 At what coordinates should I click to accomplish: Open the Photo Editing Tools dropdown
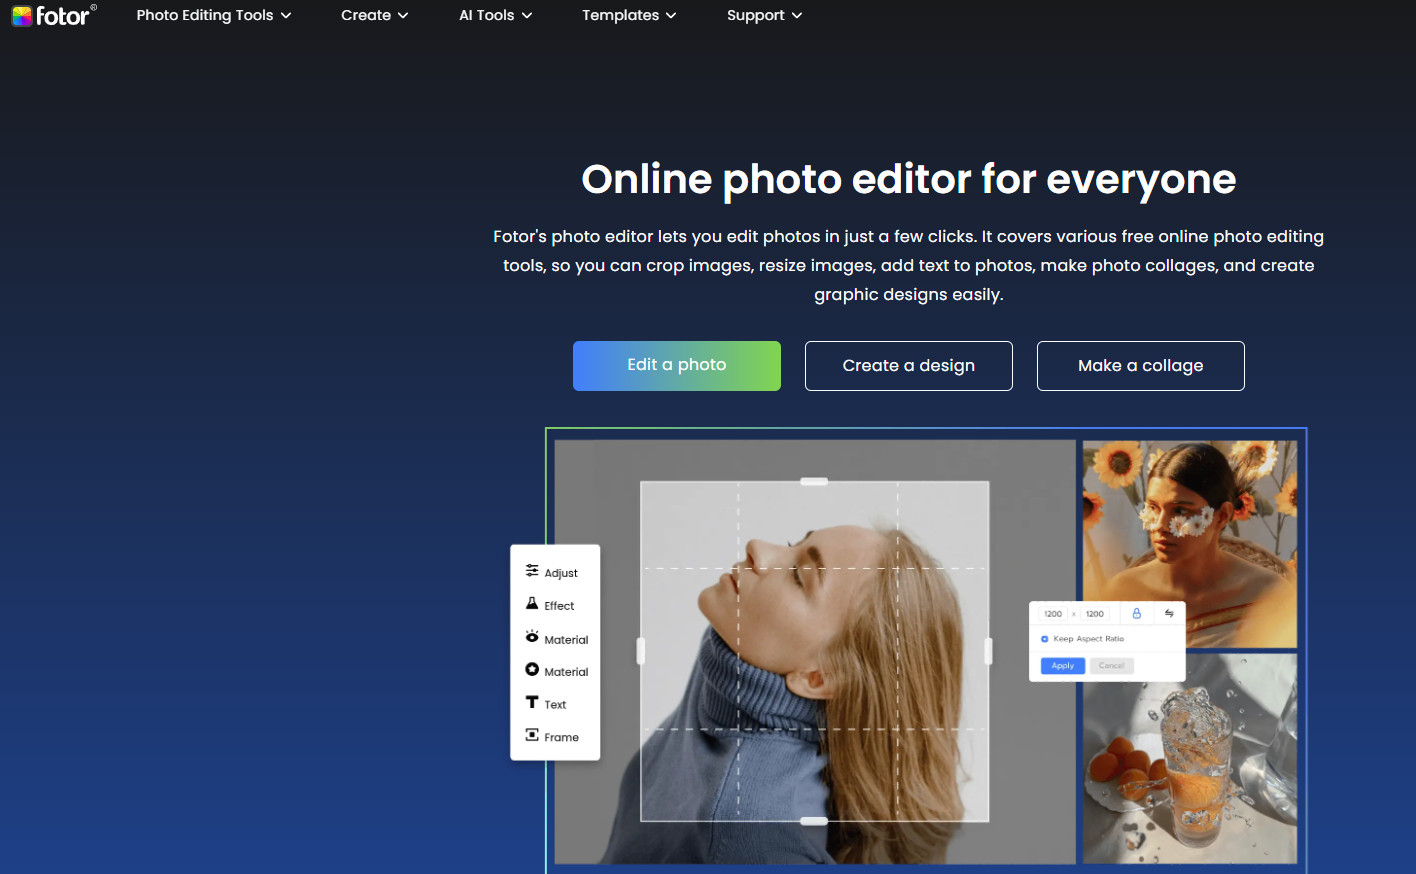(x=214, y=15)
